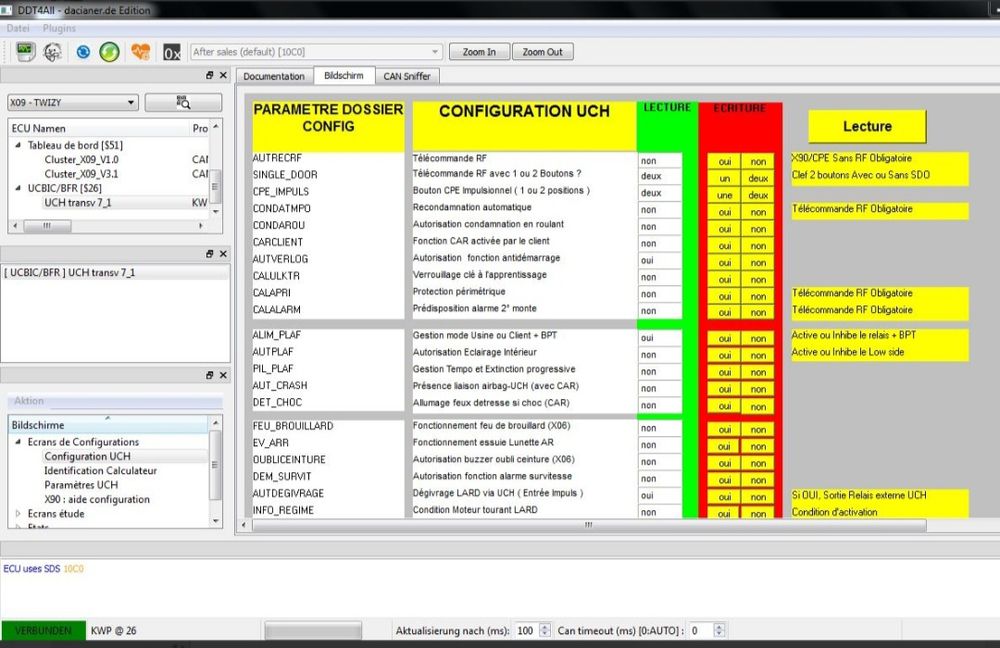Open the 0x hex command tool
Image resolution: width=1000 pixels, height=648 pixels.
tap(172, 52)
